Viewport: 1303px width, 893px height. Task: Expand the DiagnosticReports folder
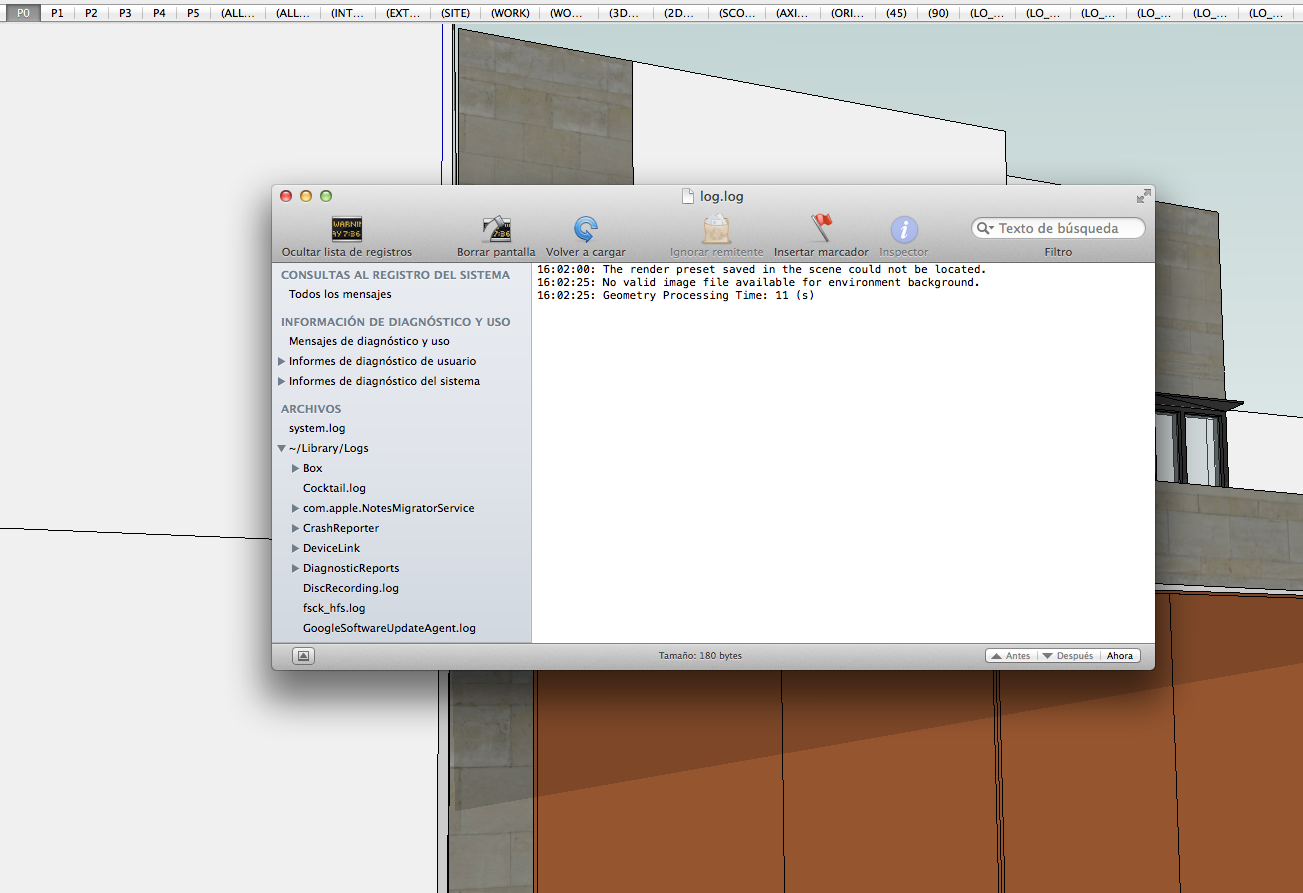coord(296,568)
